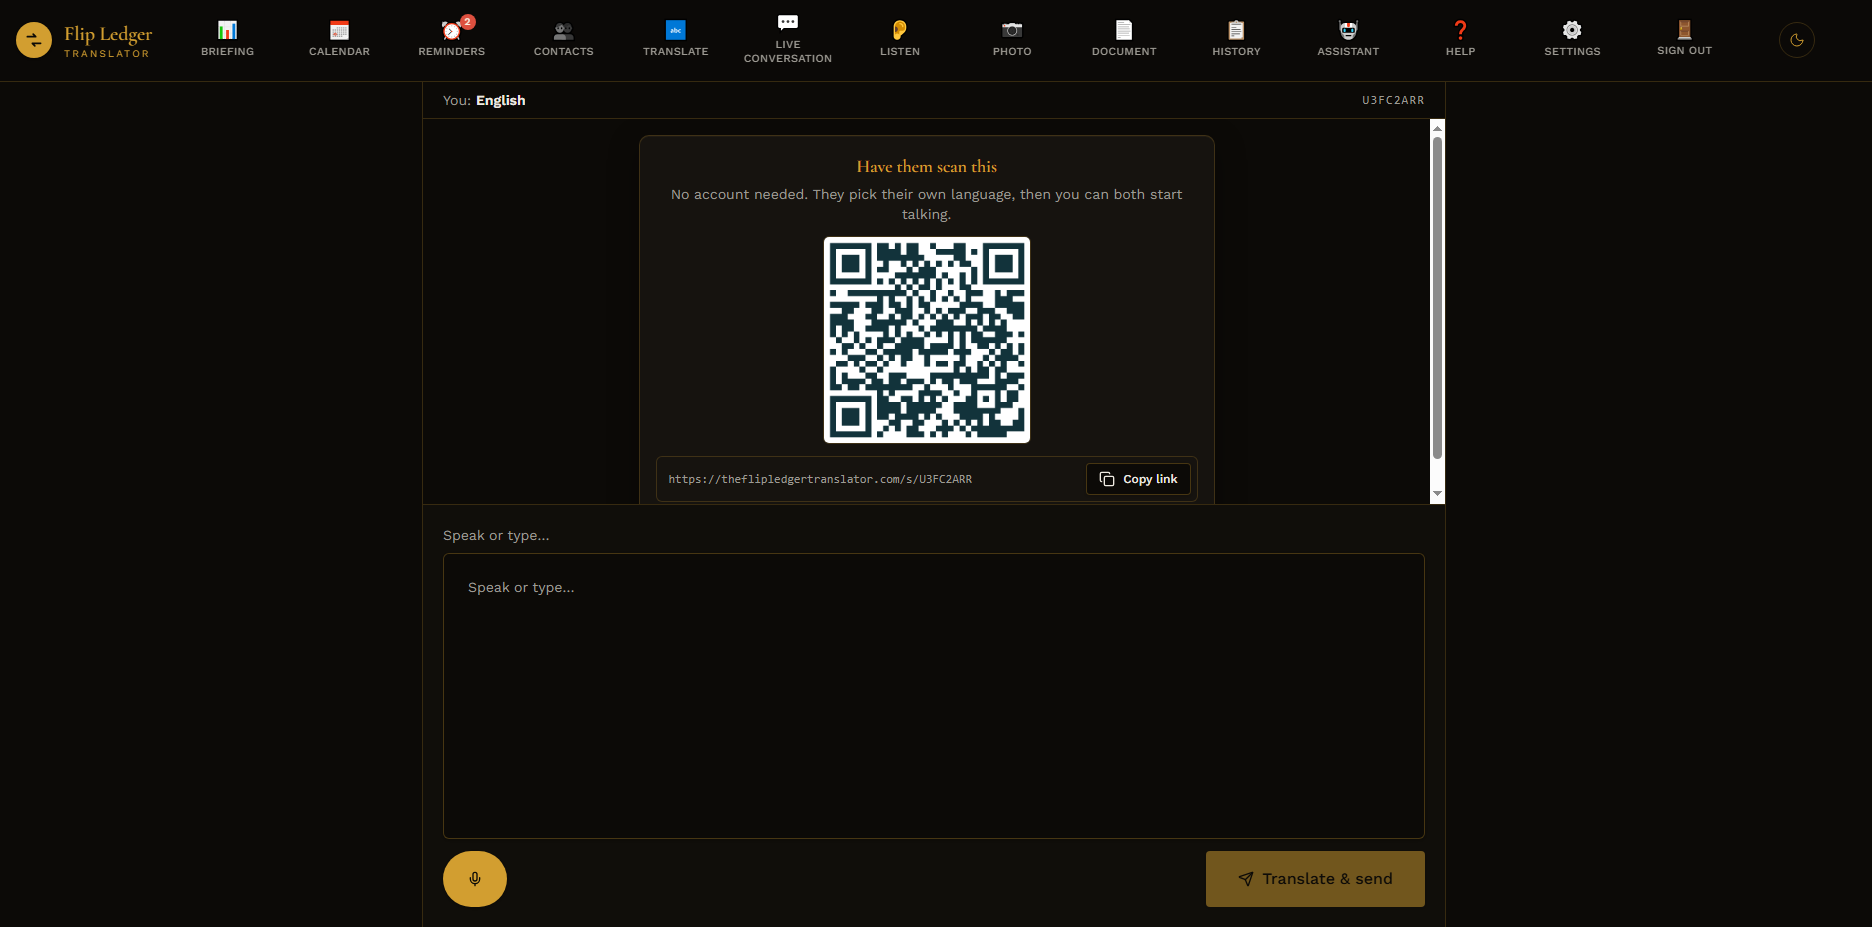Click the History label text
The image size is (1872, 927).
(x=1236, y=51)
